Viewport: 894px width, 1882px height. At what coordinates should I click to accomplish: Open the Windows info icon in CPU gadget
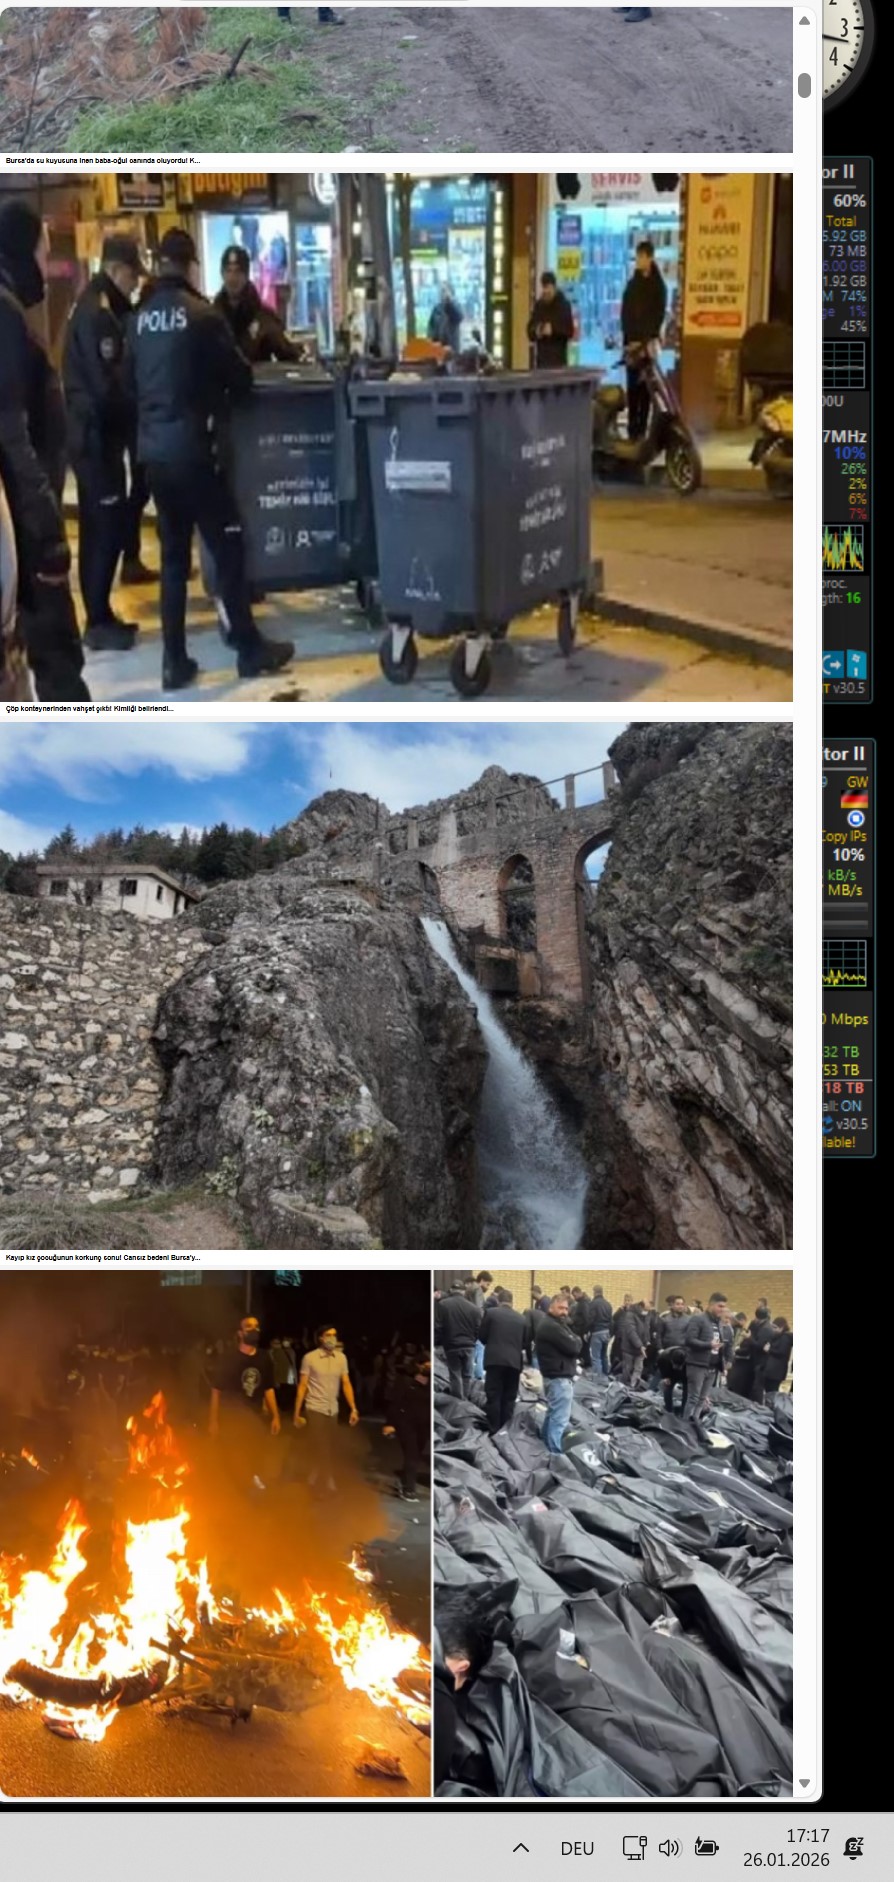[856, 663]
